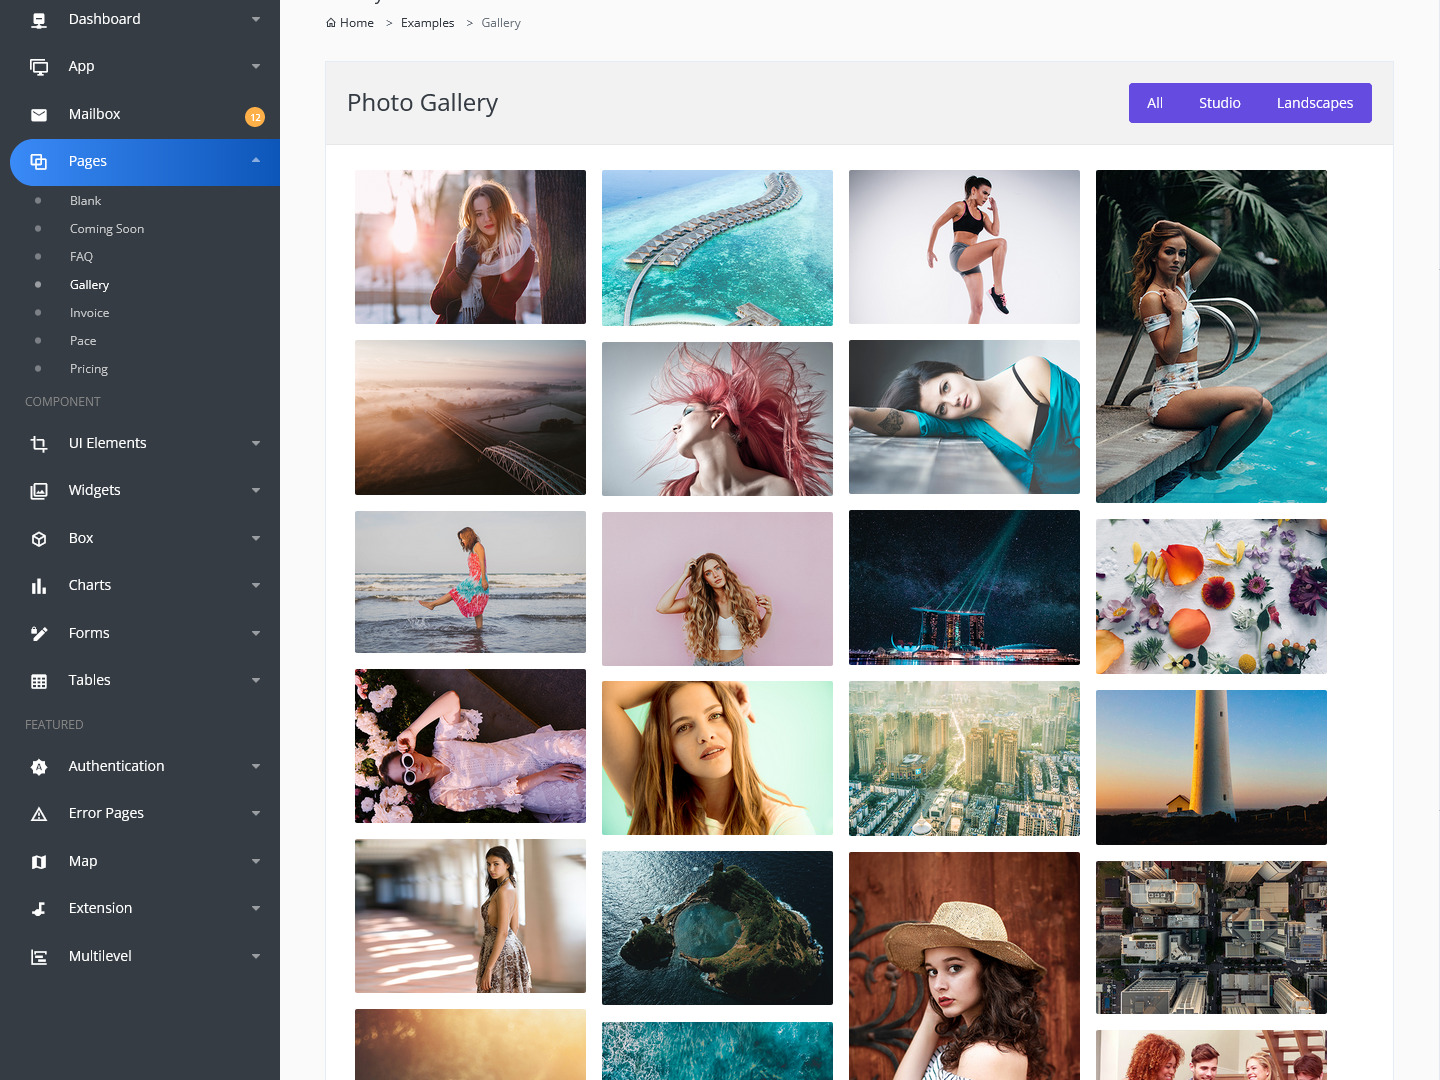Viewport: 1440px width, 1080px height.
Task: Expand the Widgets arrow
Action: [x=256, y=490]
